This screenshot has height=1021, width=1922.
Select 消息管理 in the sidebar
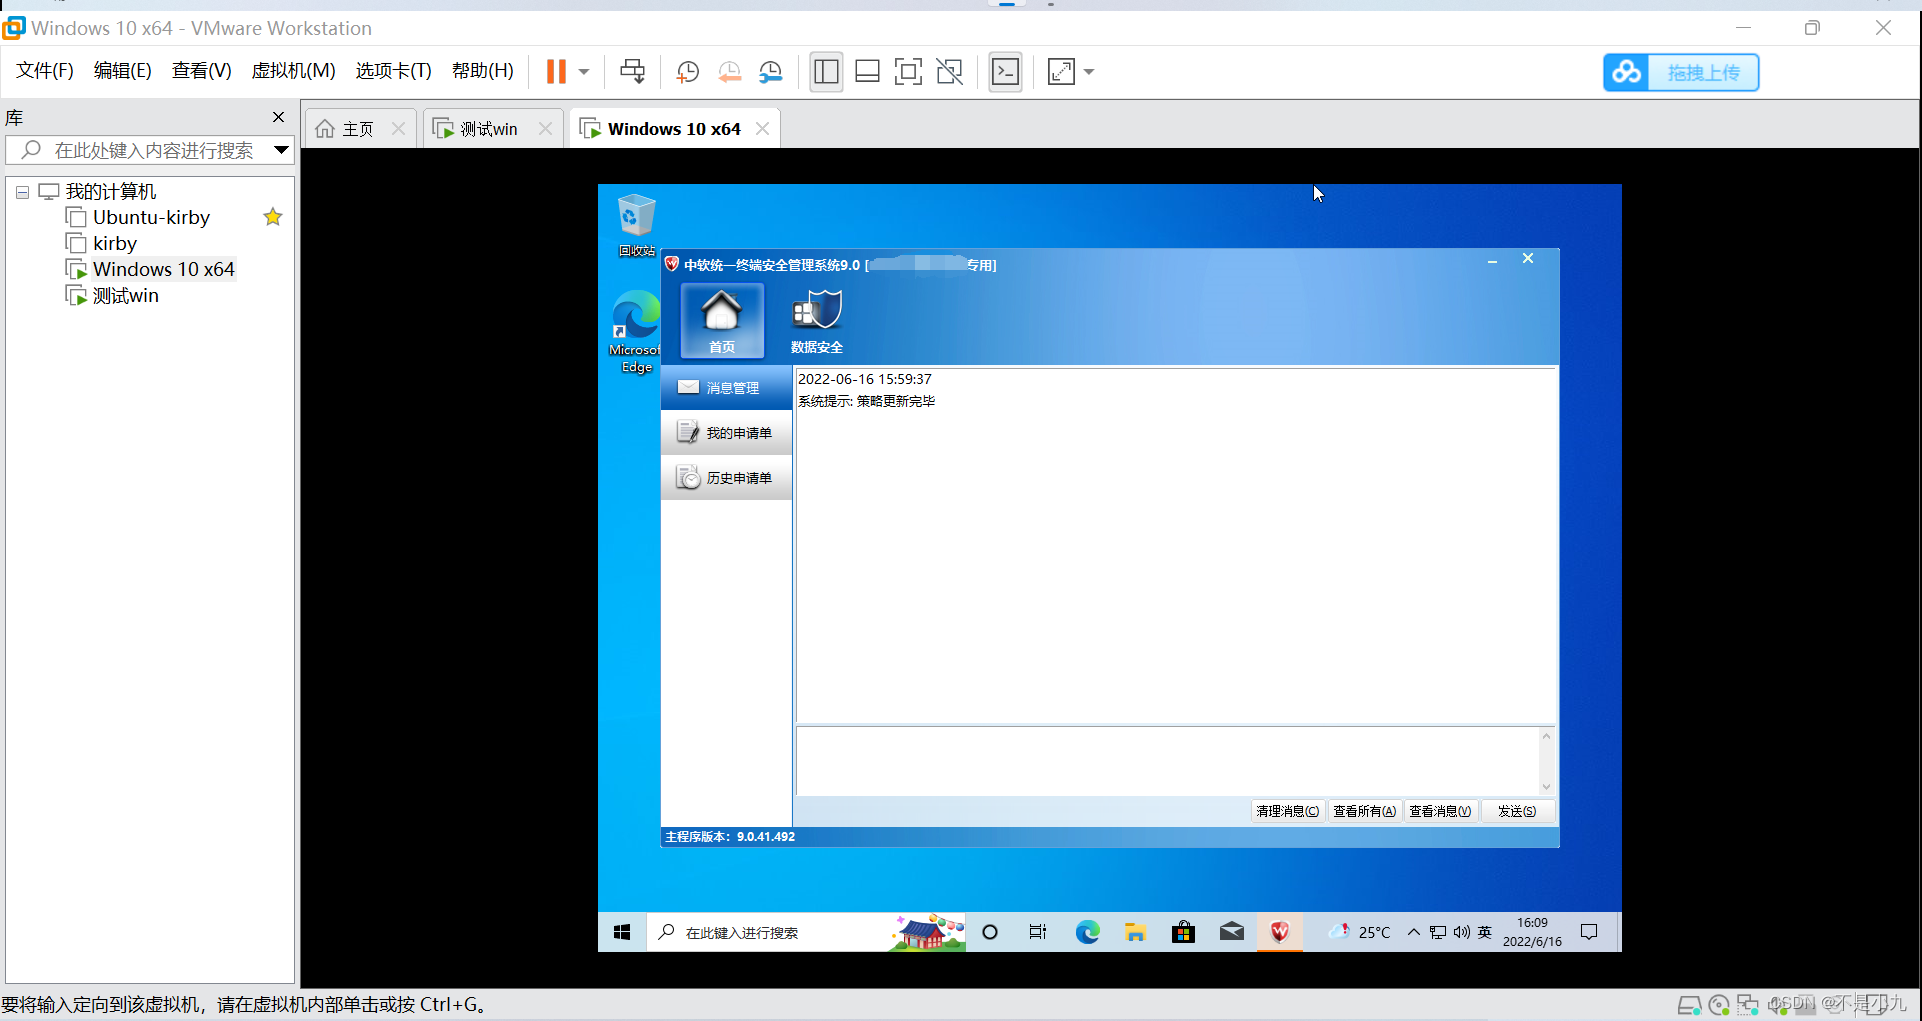point(727,388)
